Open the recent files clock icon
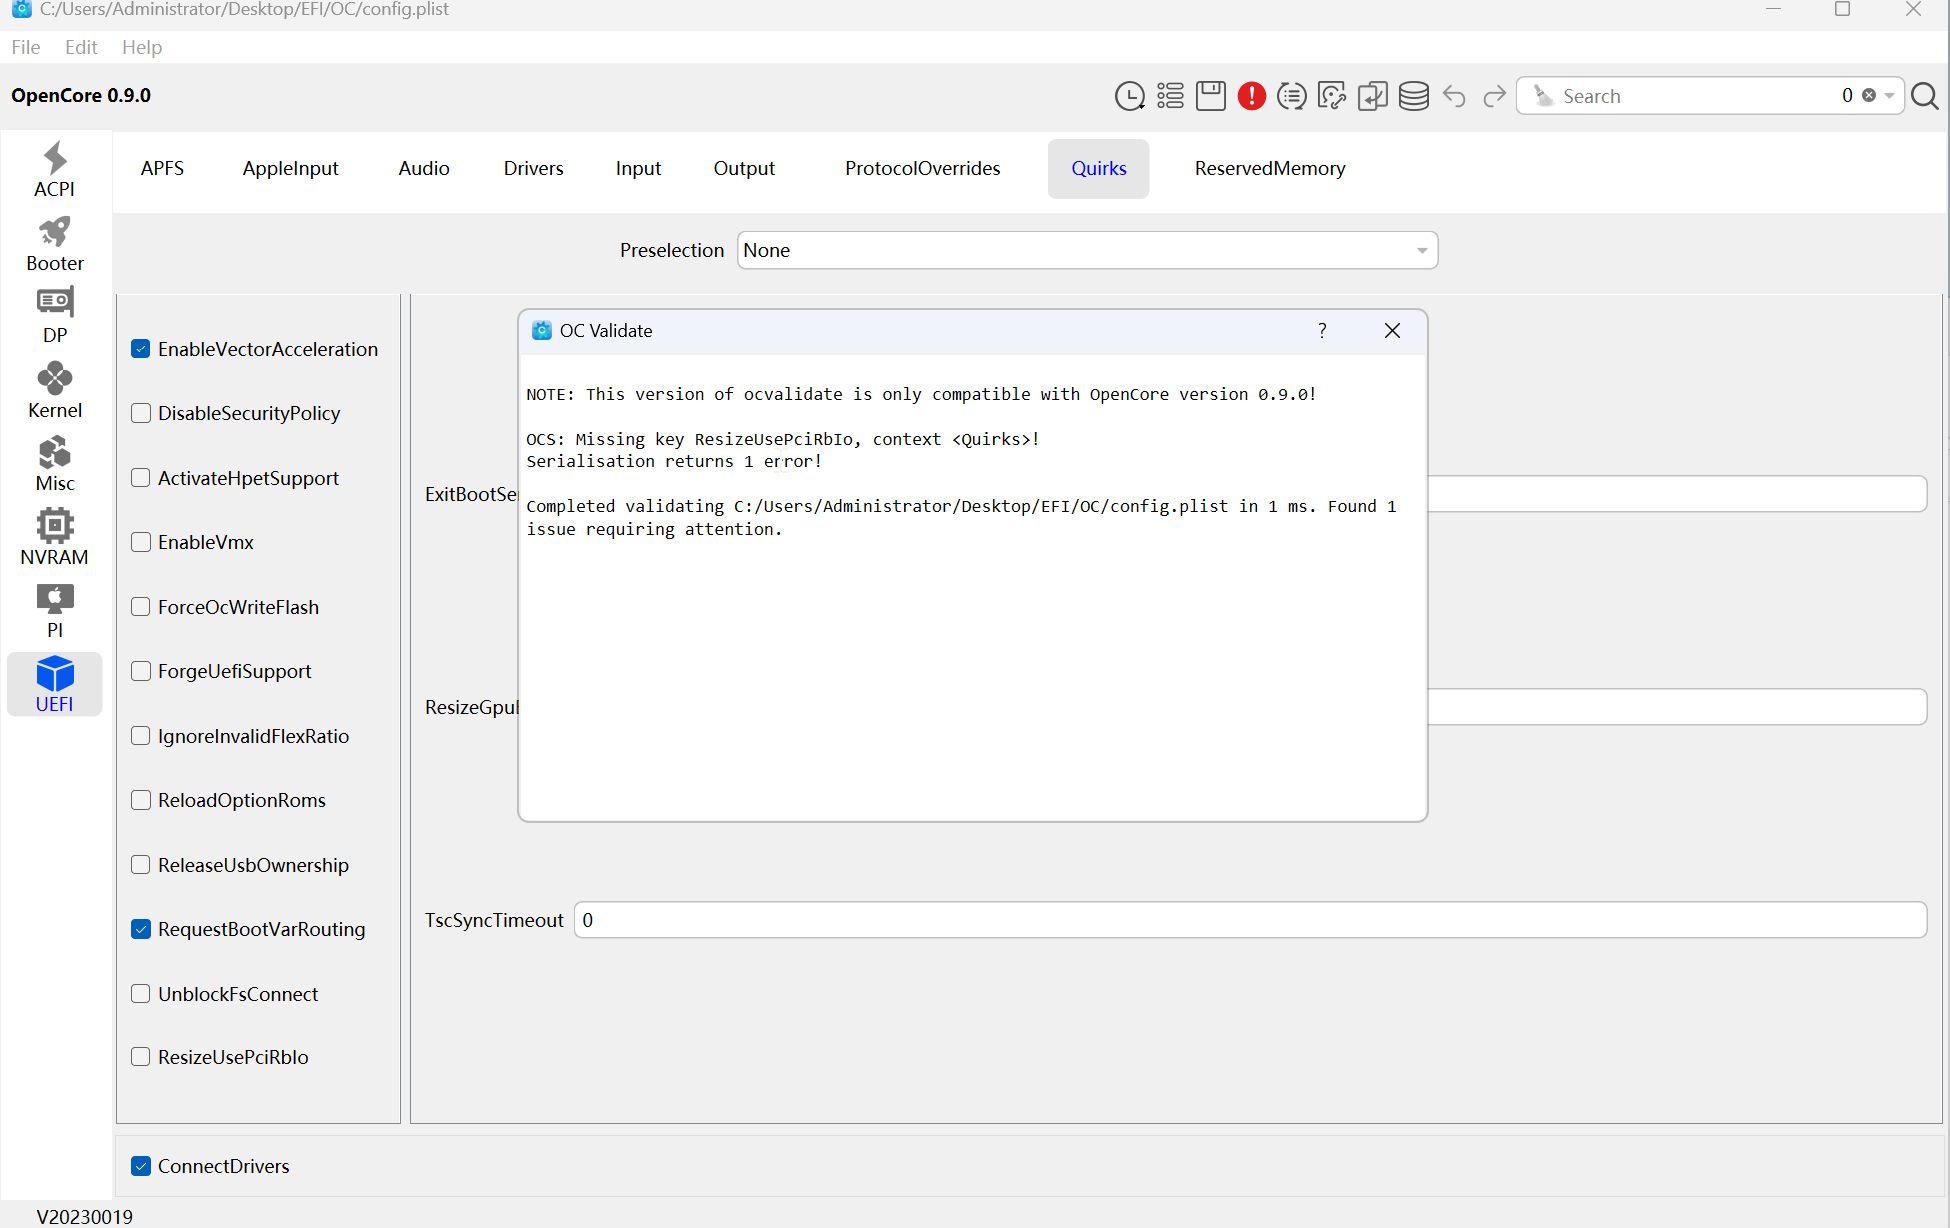Screen dimensions: 1950x1228 pyautogui.click(x=1129, y=96)
